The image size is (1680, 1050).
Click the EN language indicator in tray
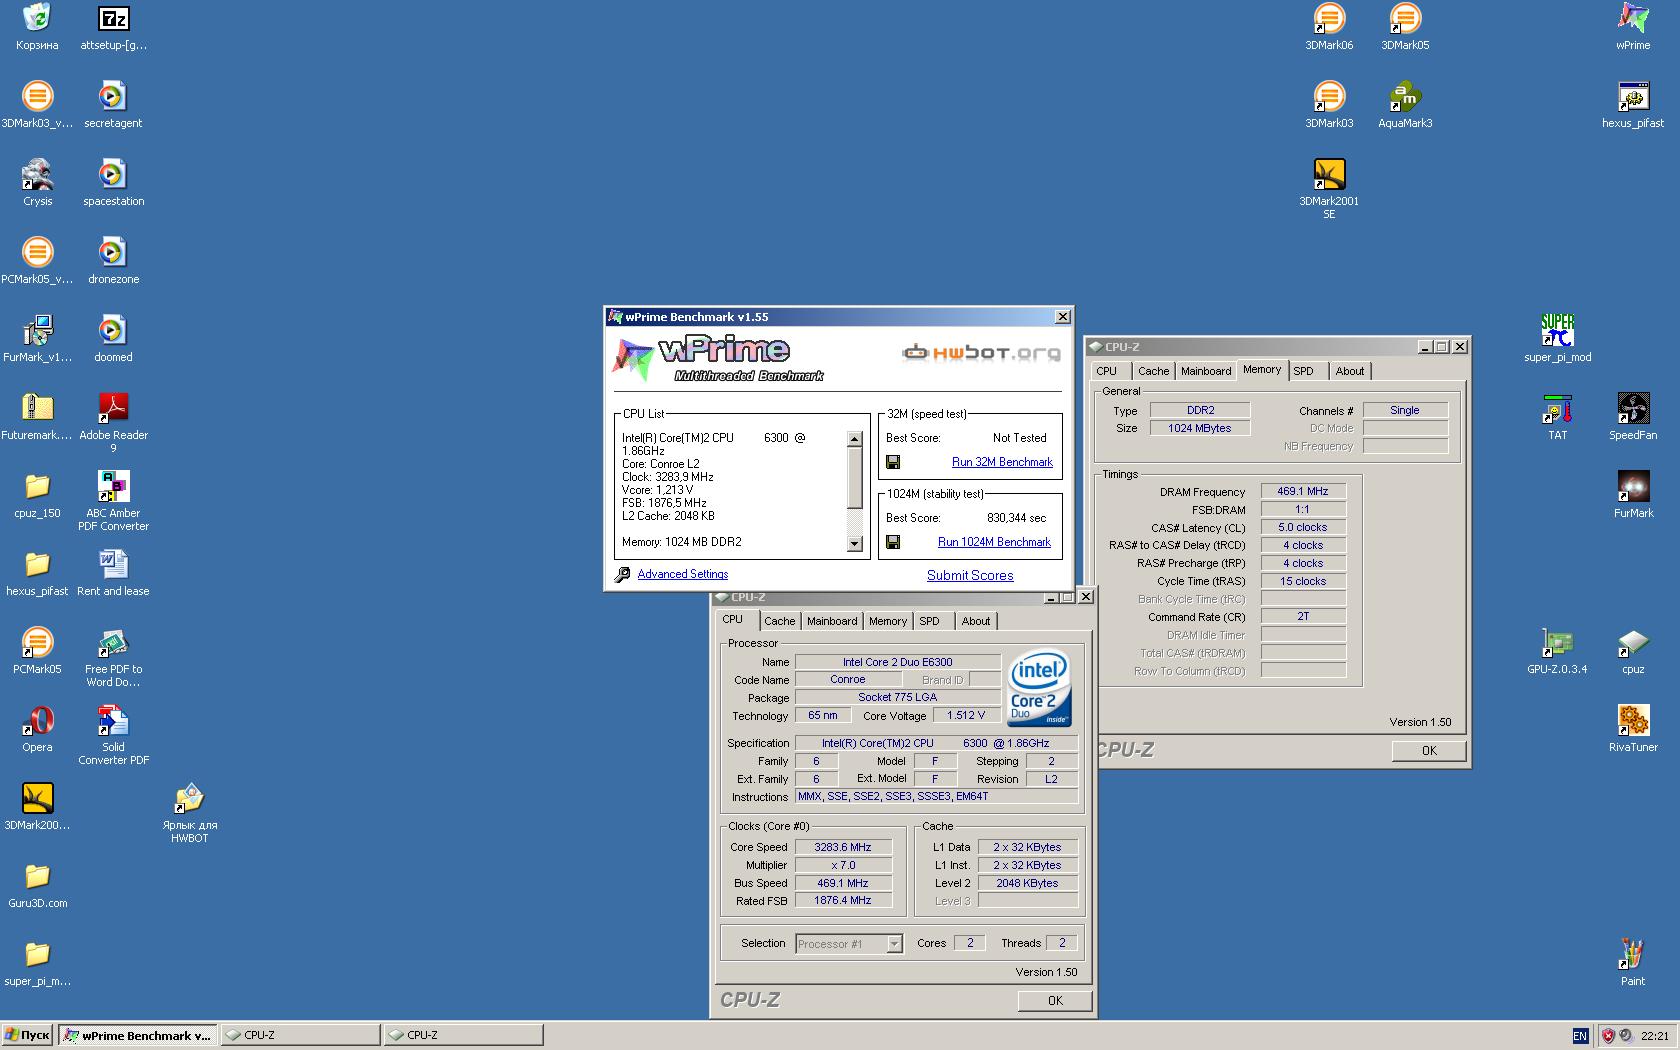click(1580, 1036)
